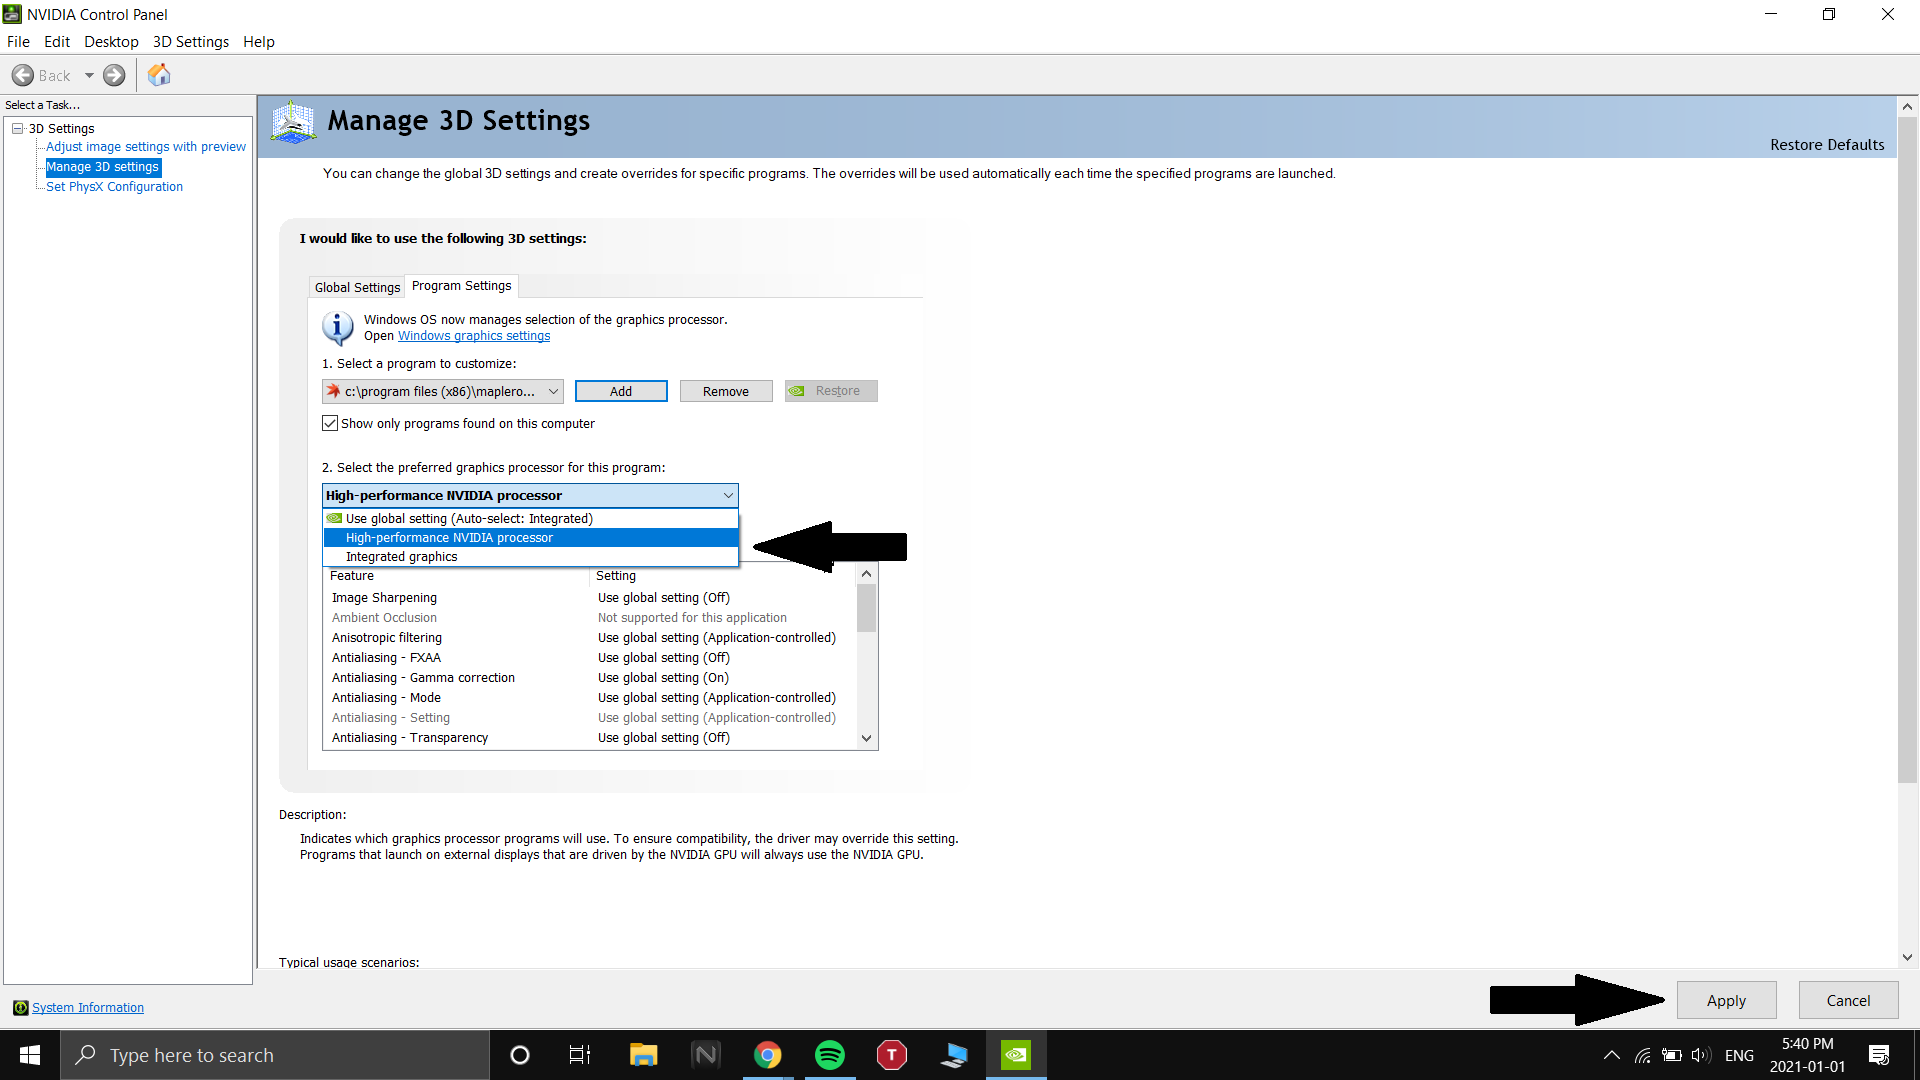Collapse the 3D Settings tree node
The image size is (1920, 1080).
pos(18,128)
